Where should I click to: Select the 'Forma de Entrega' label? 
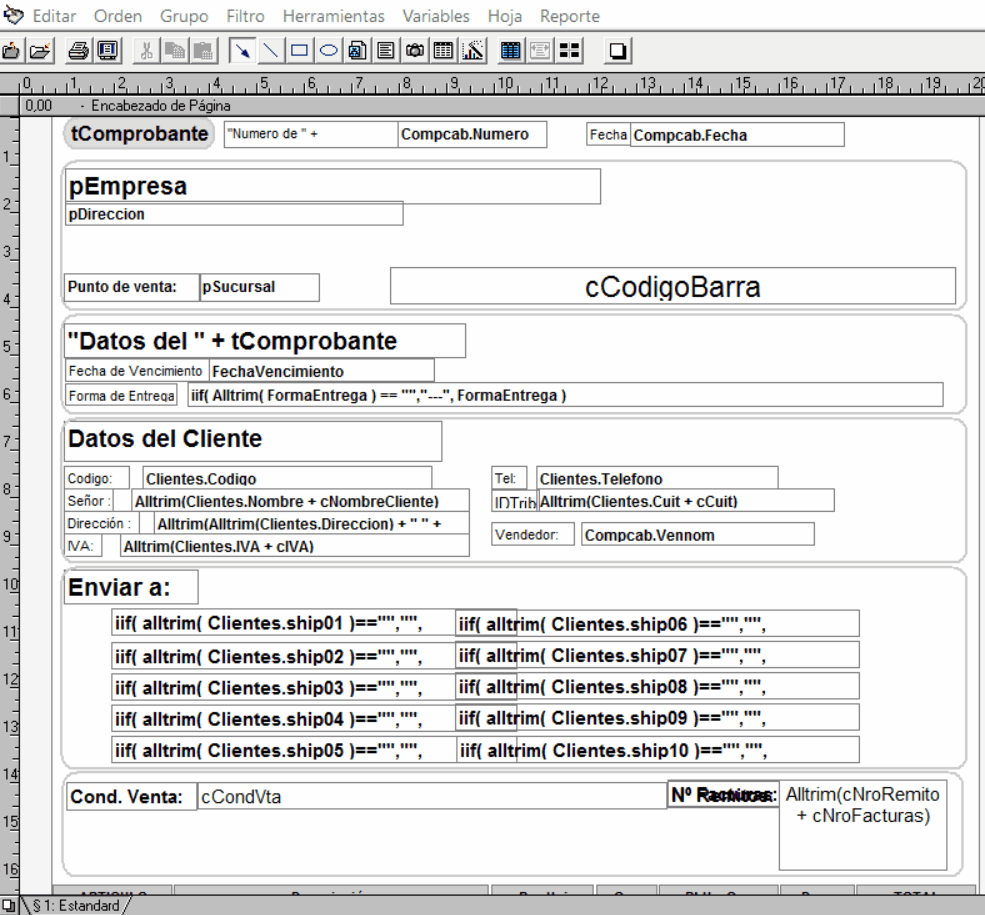click(122, 396)
